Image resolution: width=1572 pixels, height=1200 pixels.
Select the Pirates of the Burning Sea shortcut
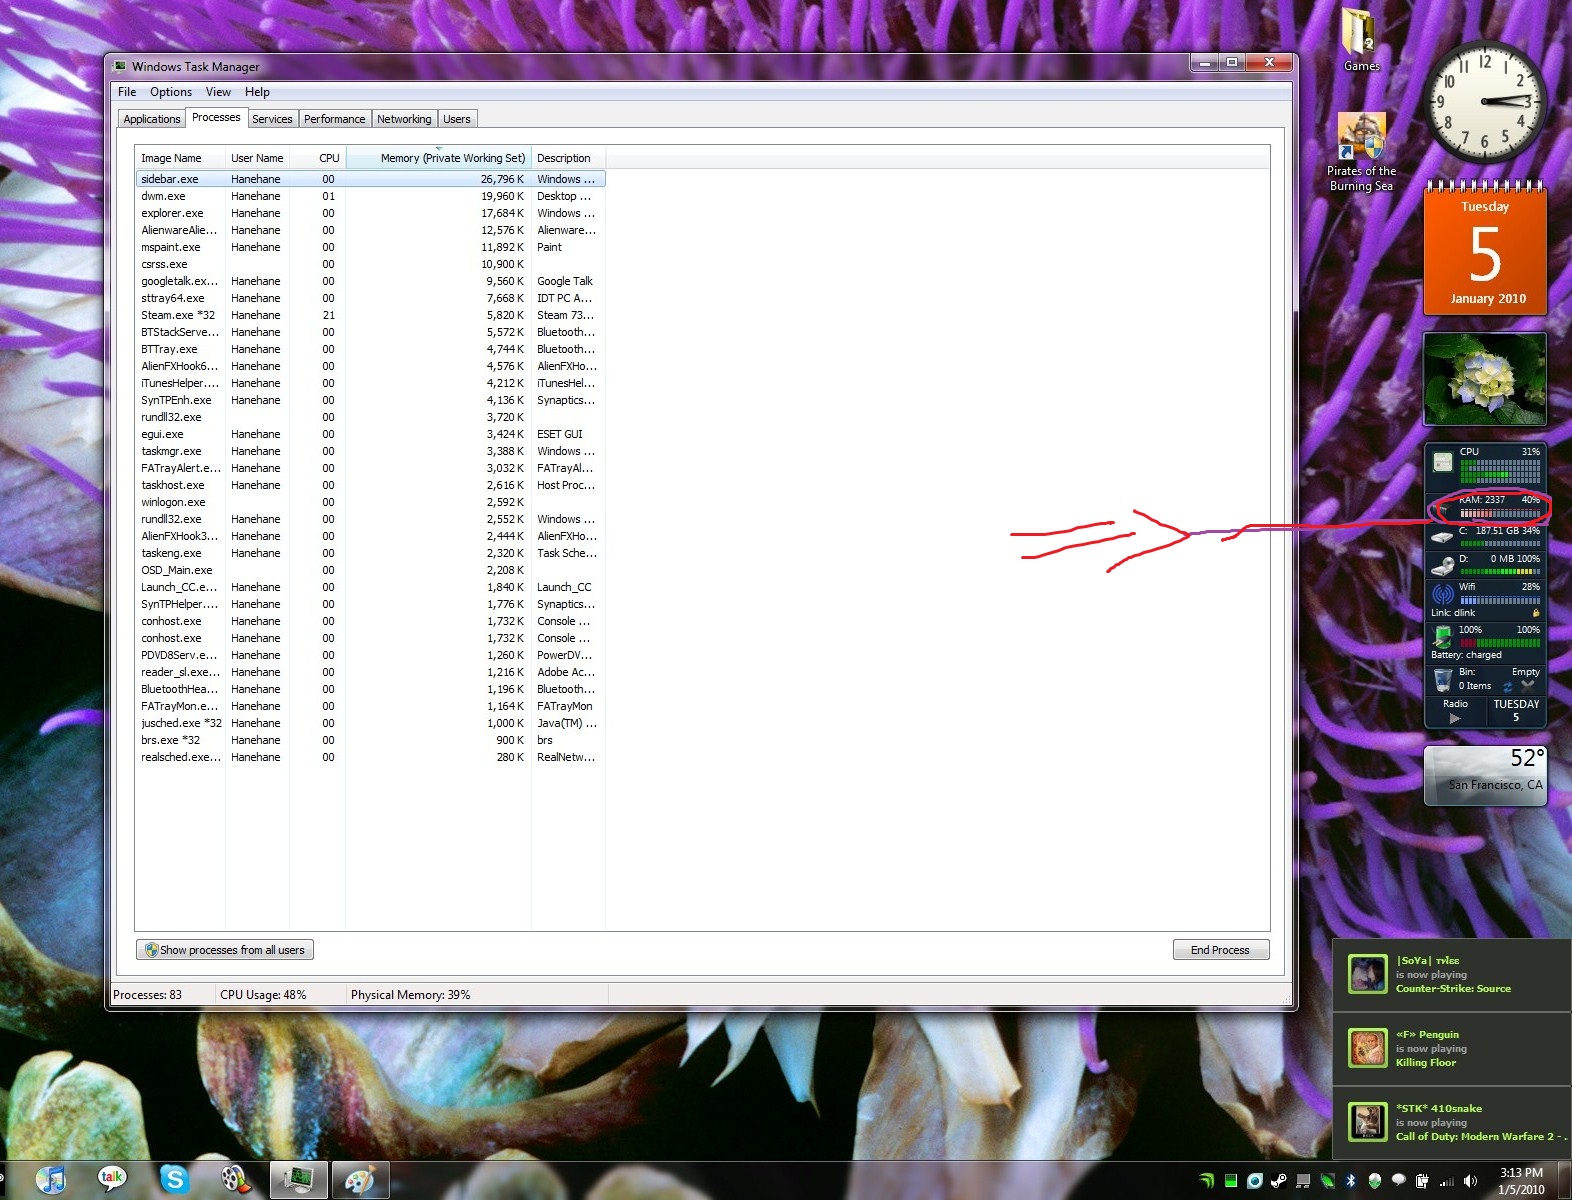tap(1361, 152)
